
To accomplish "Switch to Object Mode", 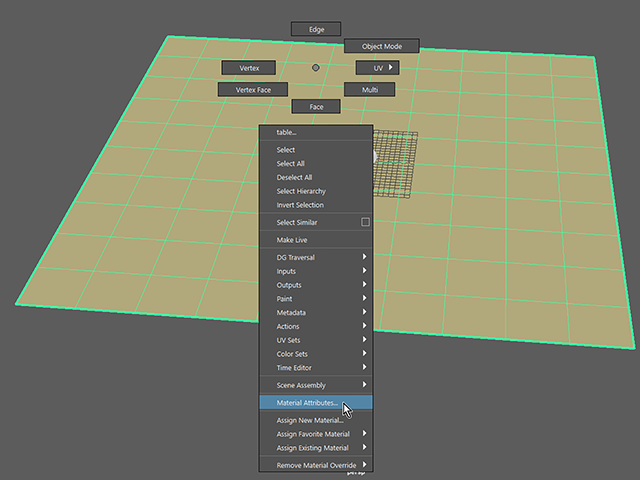I will point(382,46).
